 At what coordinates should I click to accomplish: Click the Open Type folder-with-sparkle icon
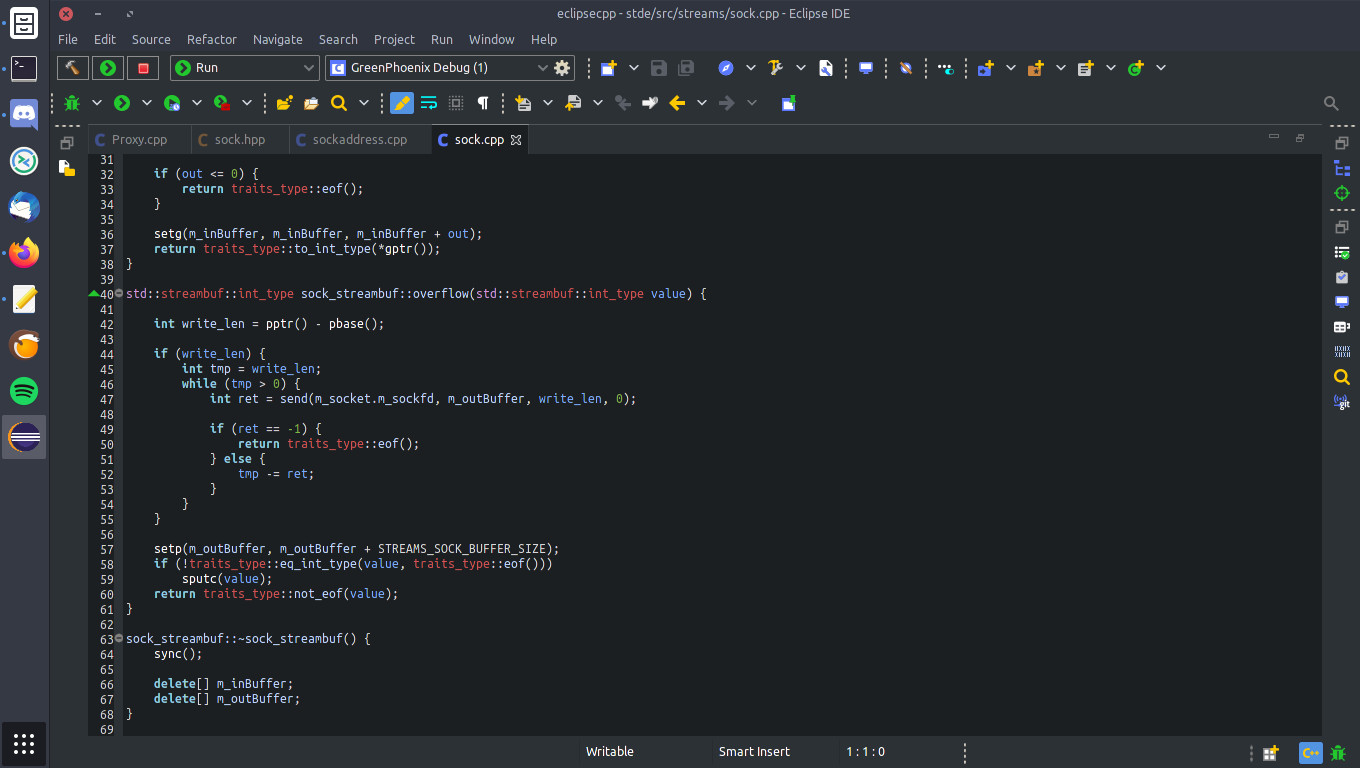[x=285, y=103]
